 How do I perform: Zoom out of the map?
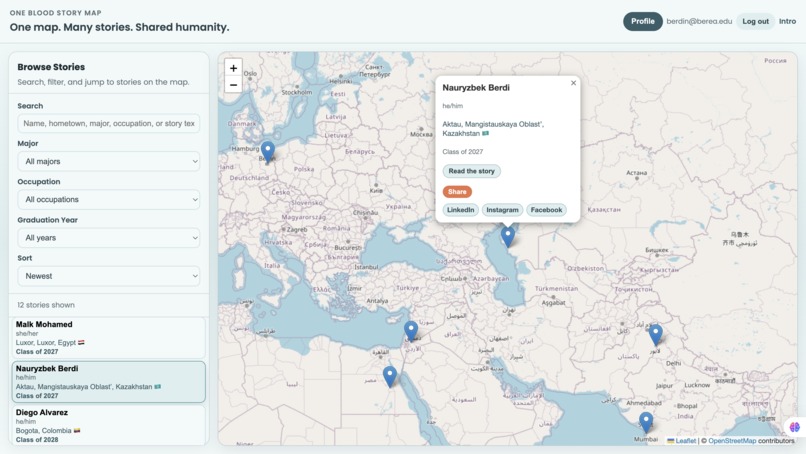click(233, 85)
